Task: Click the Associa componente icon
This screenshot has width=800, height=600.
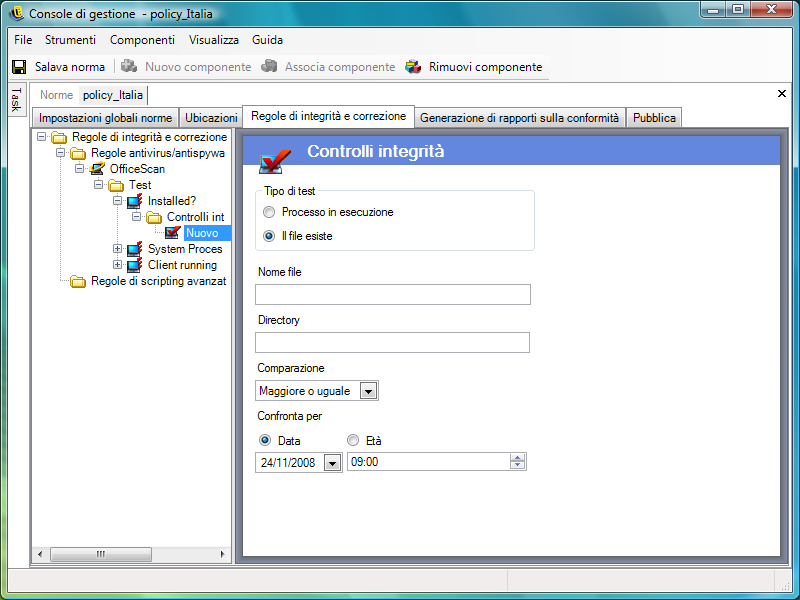Action: [269, 66]
